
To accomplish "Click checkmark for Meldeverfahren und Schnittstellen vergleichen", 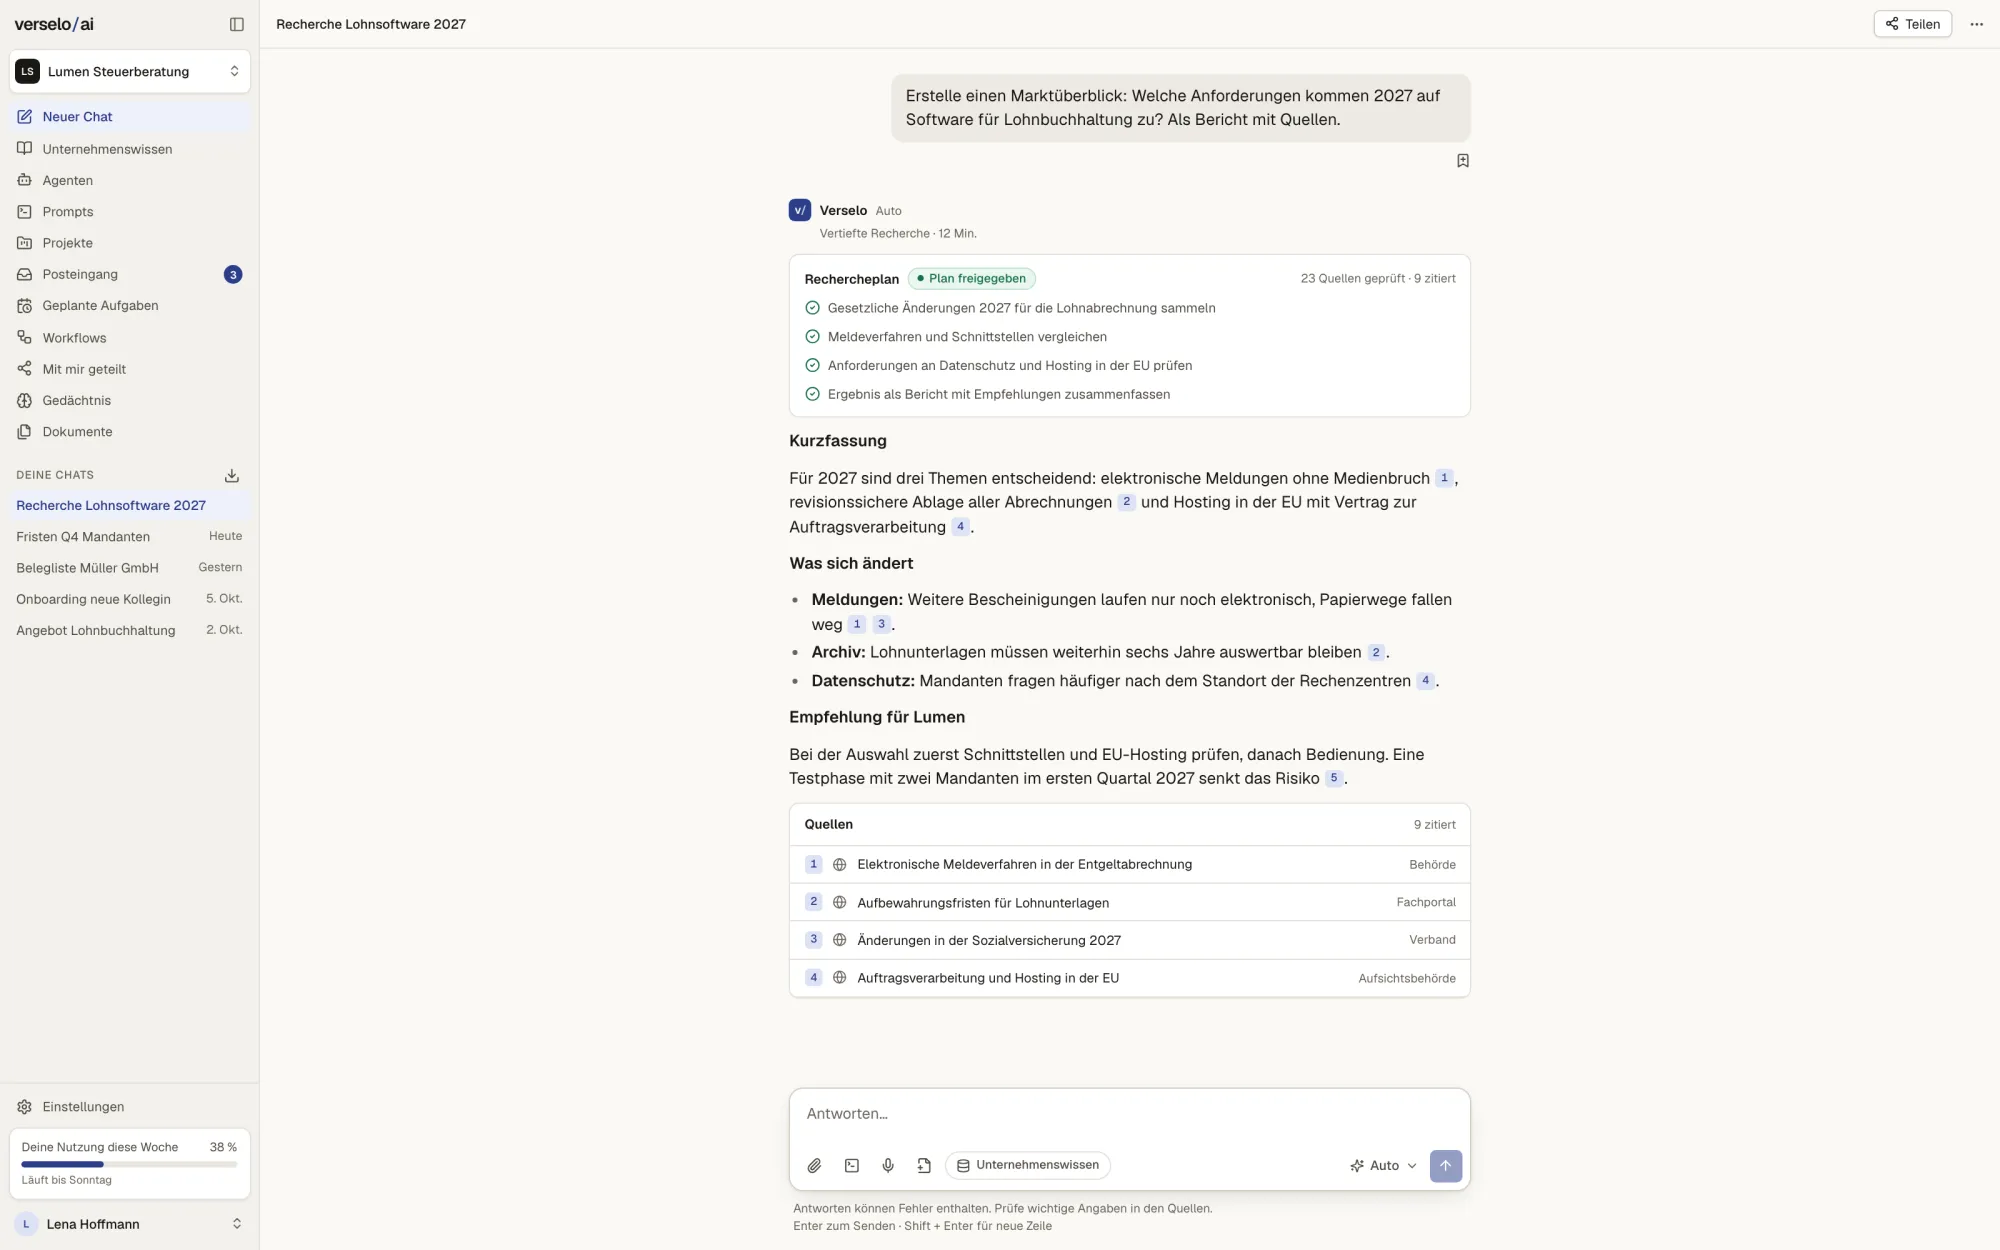I will [812, 336].
